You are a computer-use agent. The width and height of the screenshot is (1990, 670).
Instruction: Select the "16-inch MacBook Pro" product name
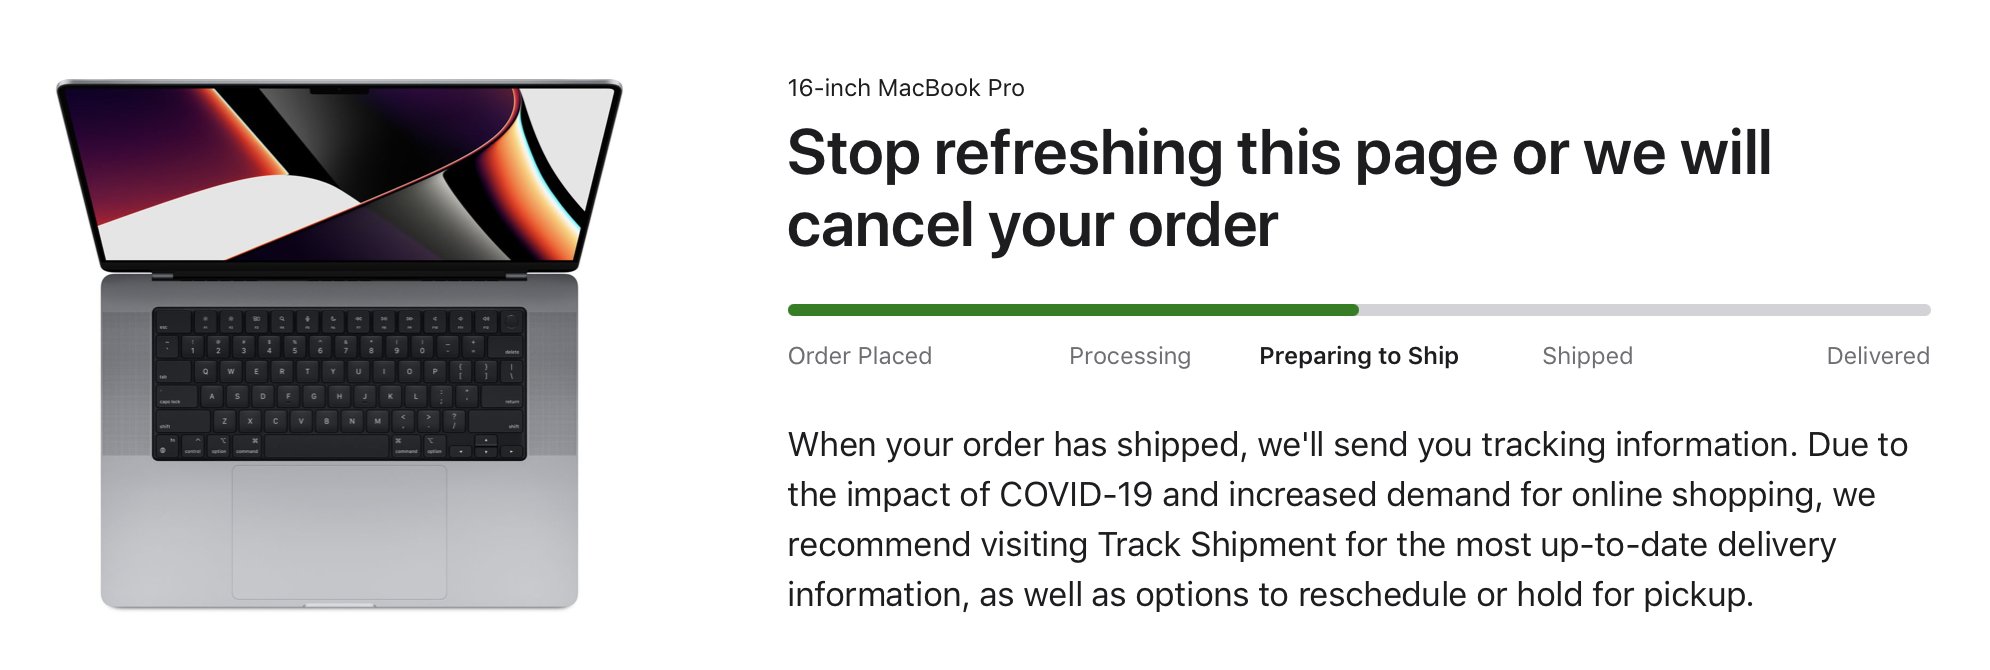906,88
